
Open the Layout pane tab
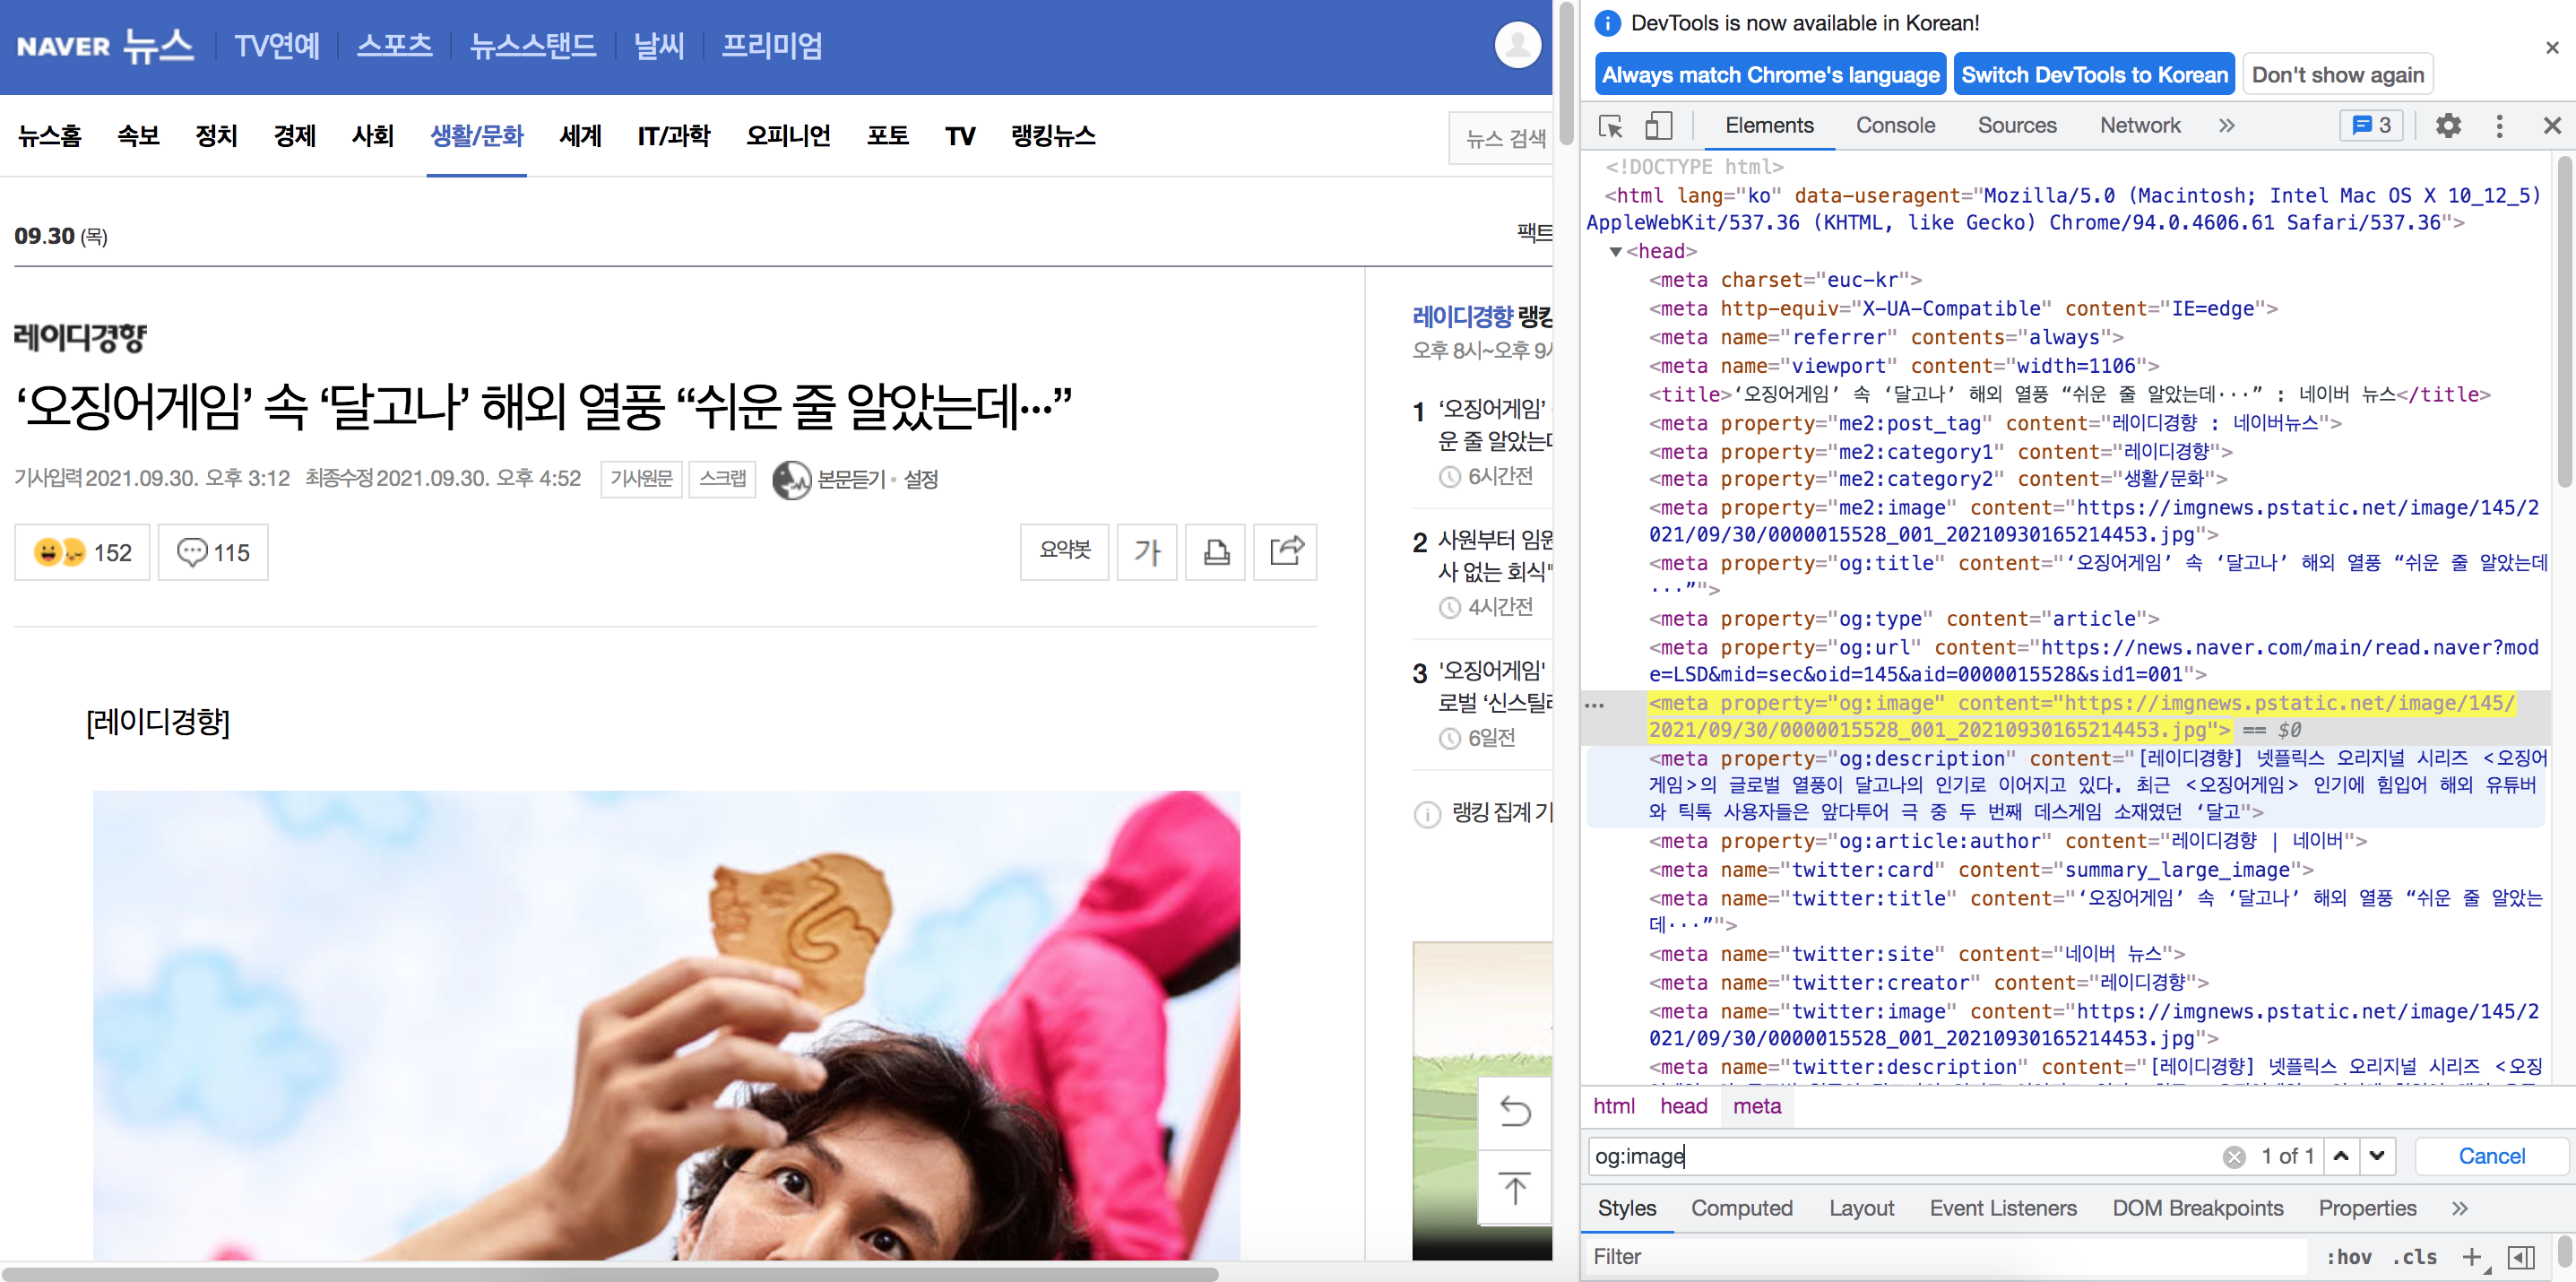point(1861,1209)
